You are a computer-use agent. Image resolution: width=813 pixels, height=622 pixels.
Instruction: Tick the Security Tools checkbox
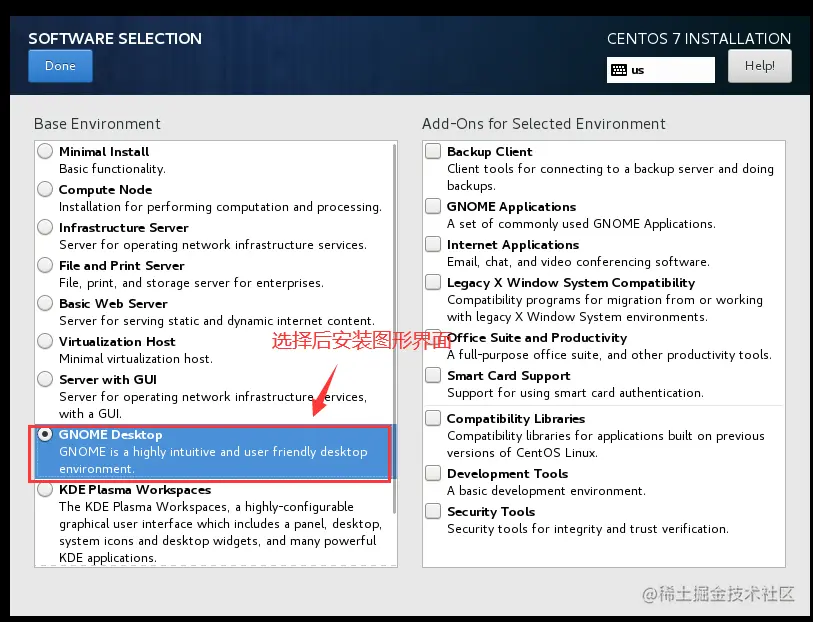pyautogui.click(x=433, y=511)
